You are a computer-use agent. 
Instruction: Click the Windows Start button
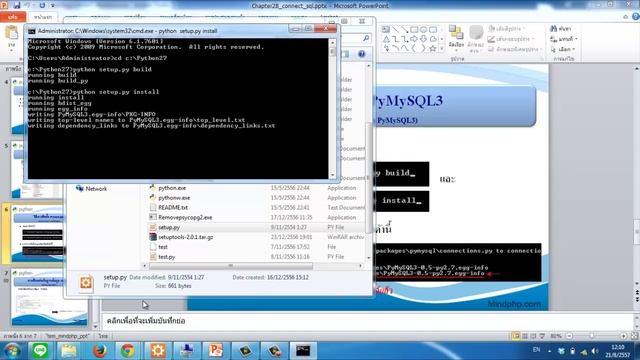(12, 351)
